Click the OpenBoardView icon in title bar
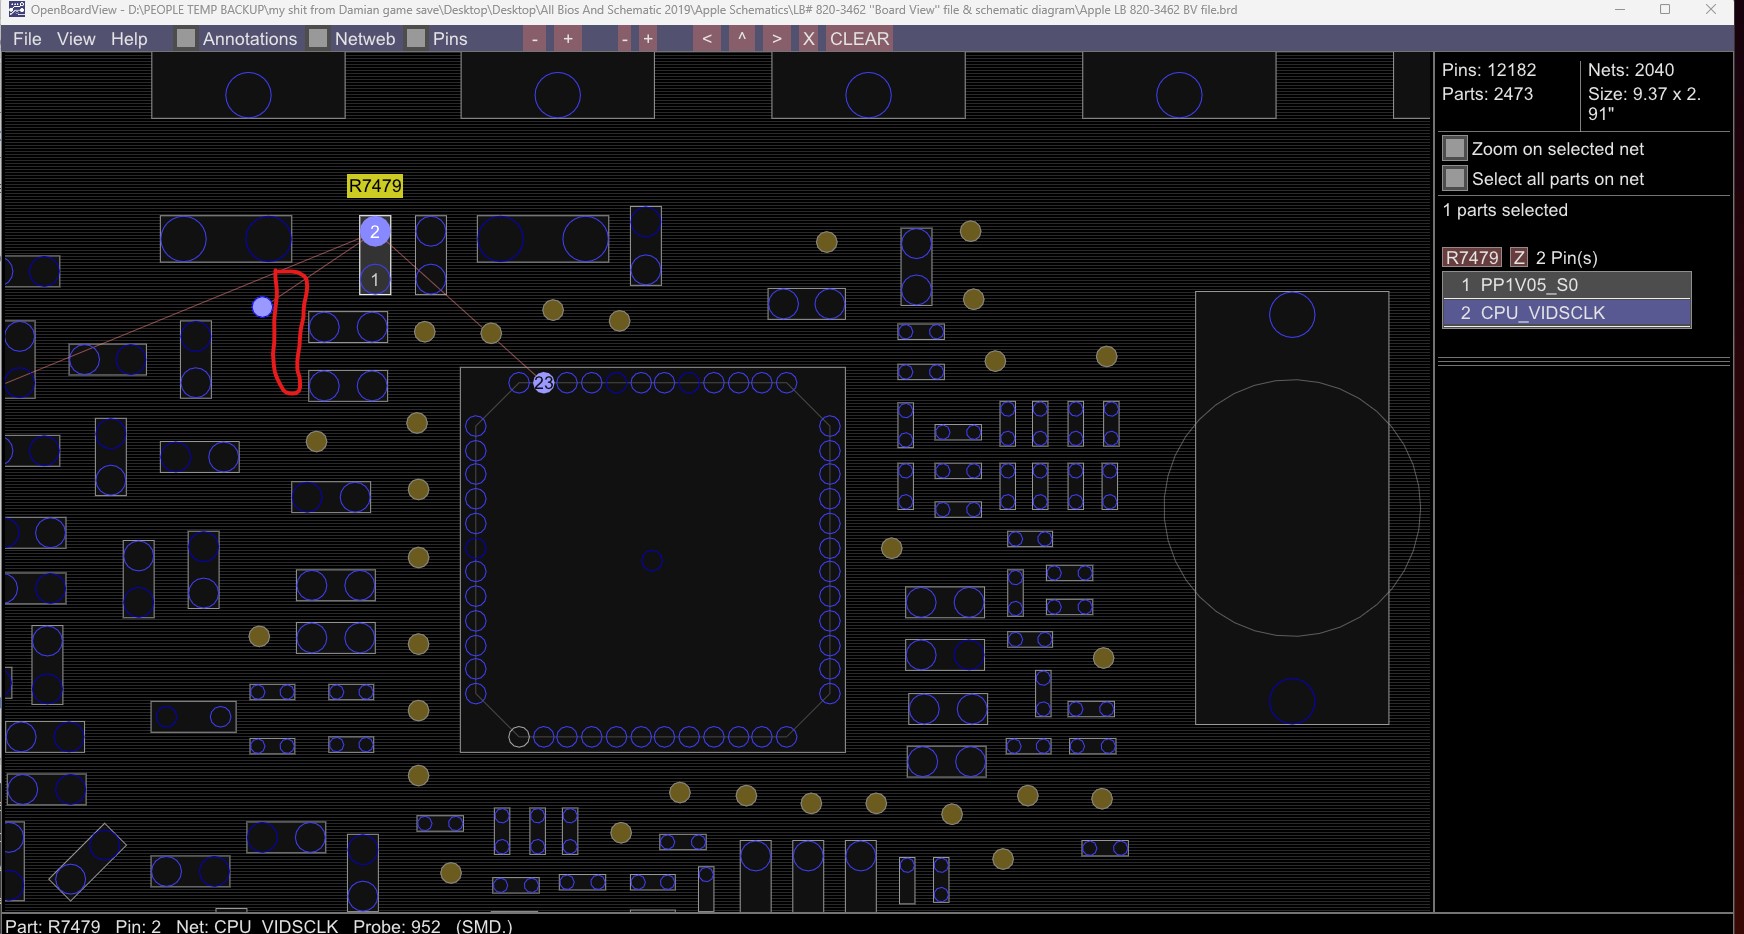The width and height of the screenshot is (1744, 934). click(16, 10)
